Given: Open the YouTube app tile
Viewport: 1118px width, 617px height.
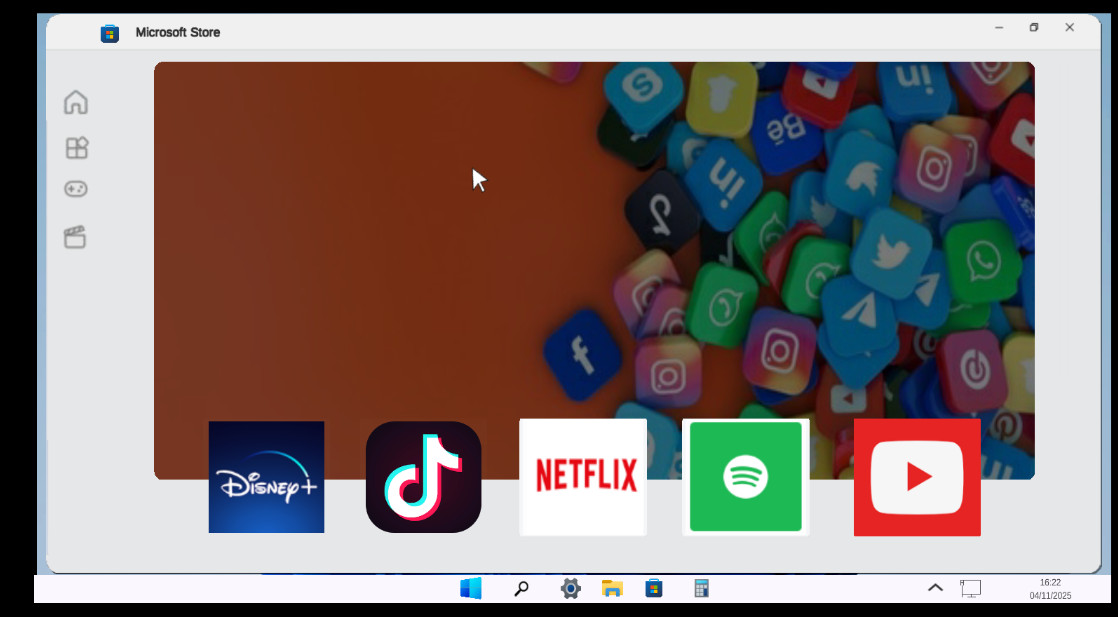Looking at the screenshot, I should point(917,476).
